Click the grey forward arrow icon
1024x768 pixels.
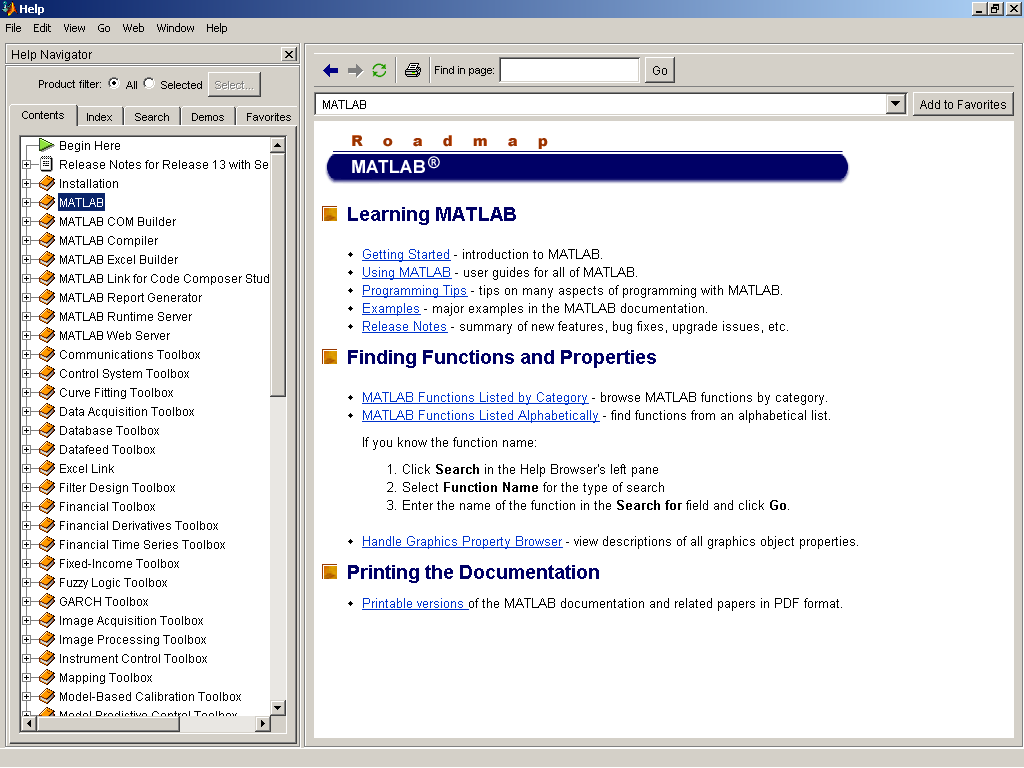355,71
